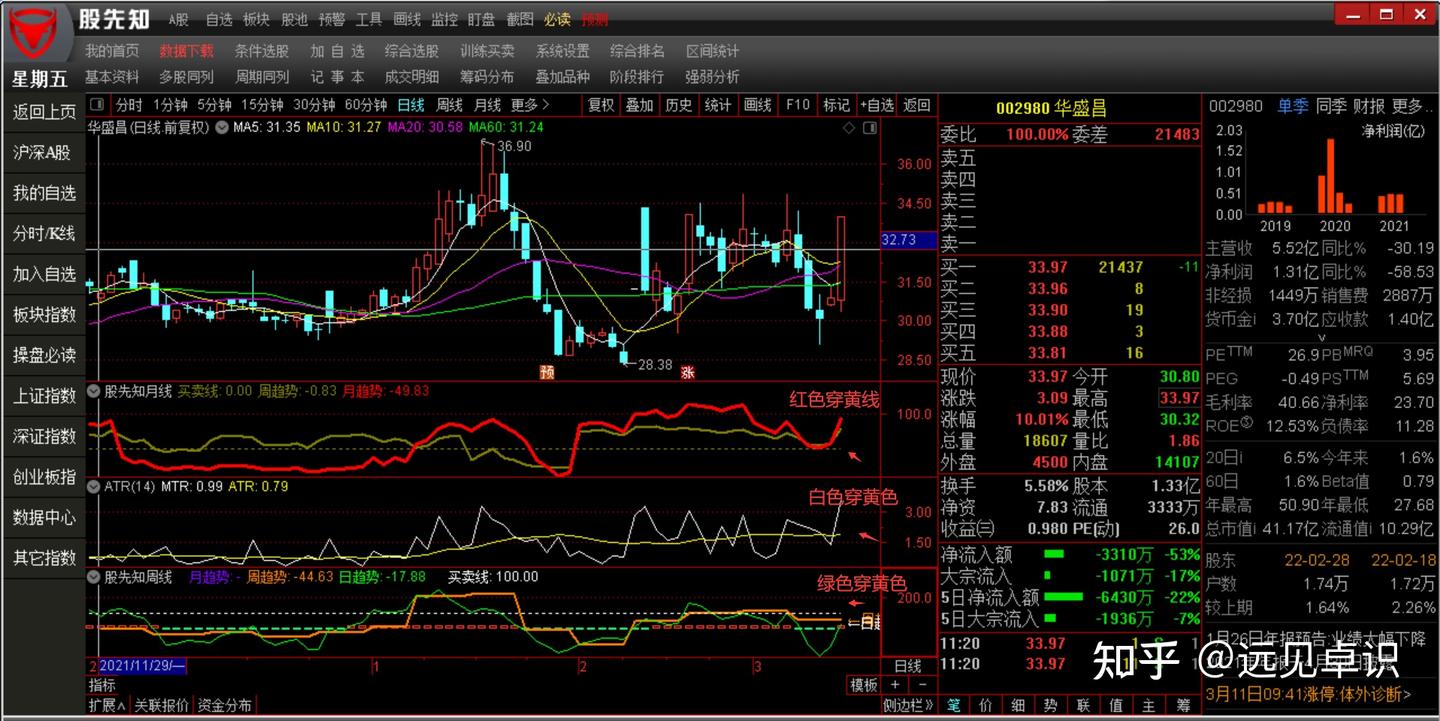Open 板块指数 from the sidebar
The height and width of the screenshot is (721, 1440).
click(44, 314)
